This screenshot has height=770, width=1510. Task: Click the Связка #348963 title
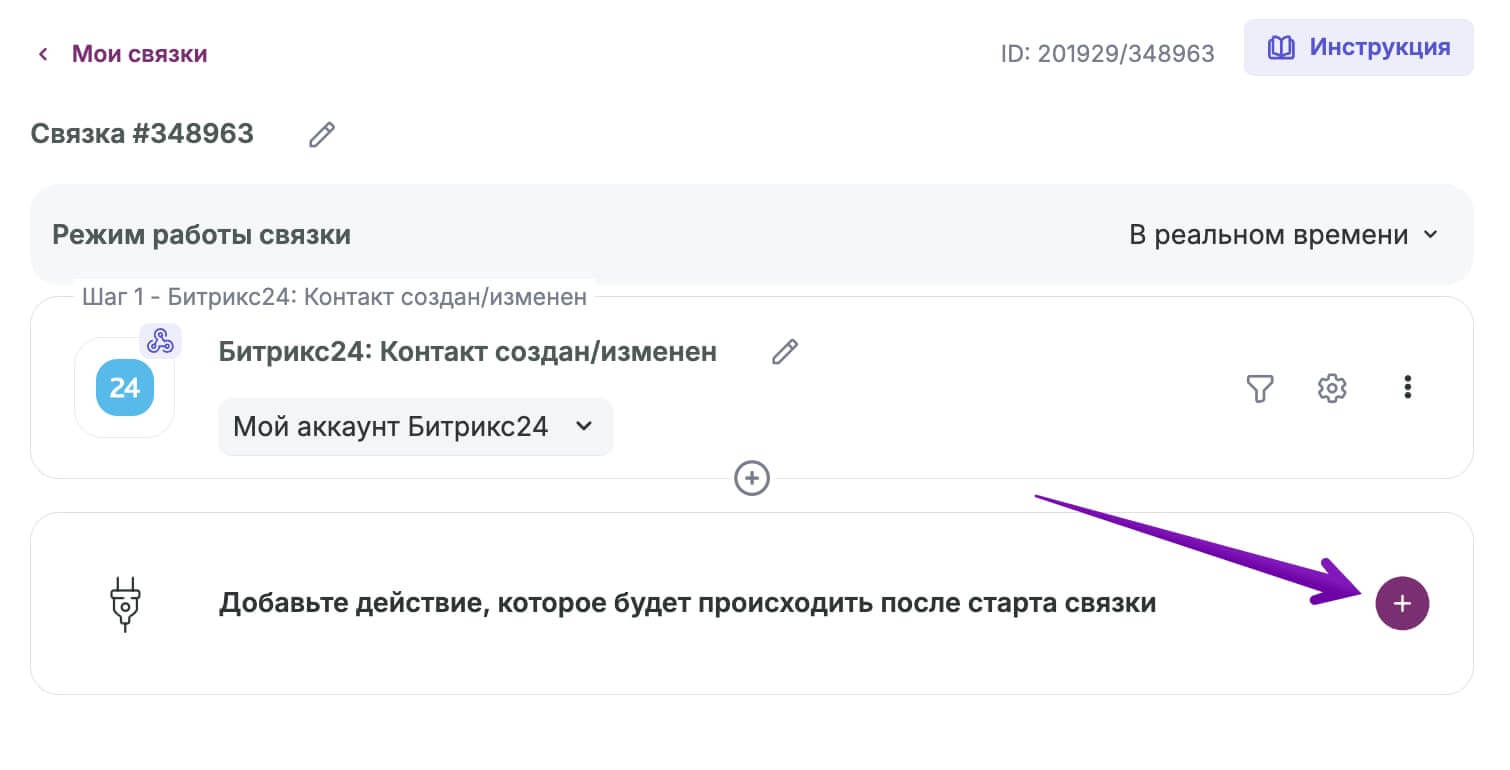point(142,133)
